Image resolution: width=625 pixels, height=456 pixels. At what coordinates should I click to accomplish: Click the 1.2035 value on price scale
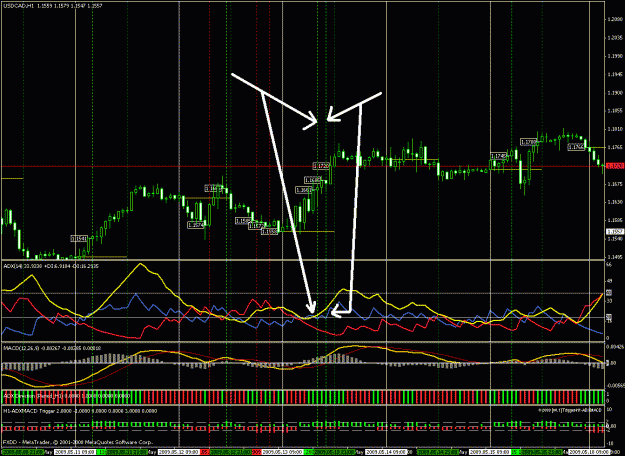pos(613,38)
